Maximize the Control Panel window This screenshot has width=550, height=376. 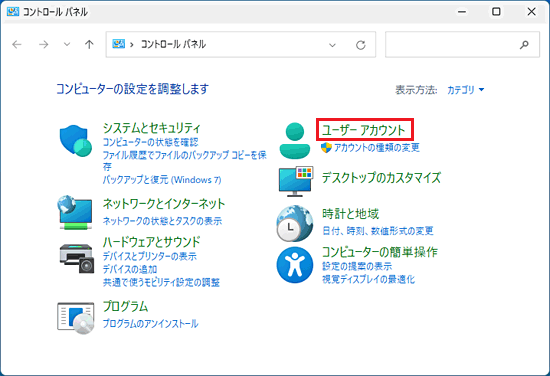pyautogui.click(x=496, y=12)
